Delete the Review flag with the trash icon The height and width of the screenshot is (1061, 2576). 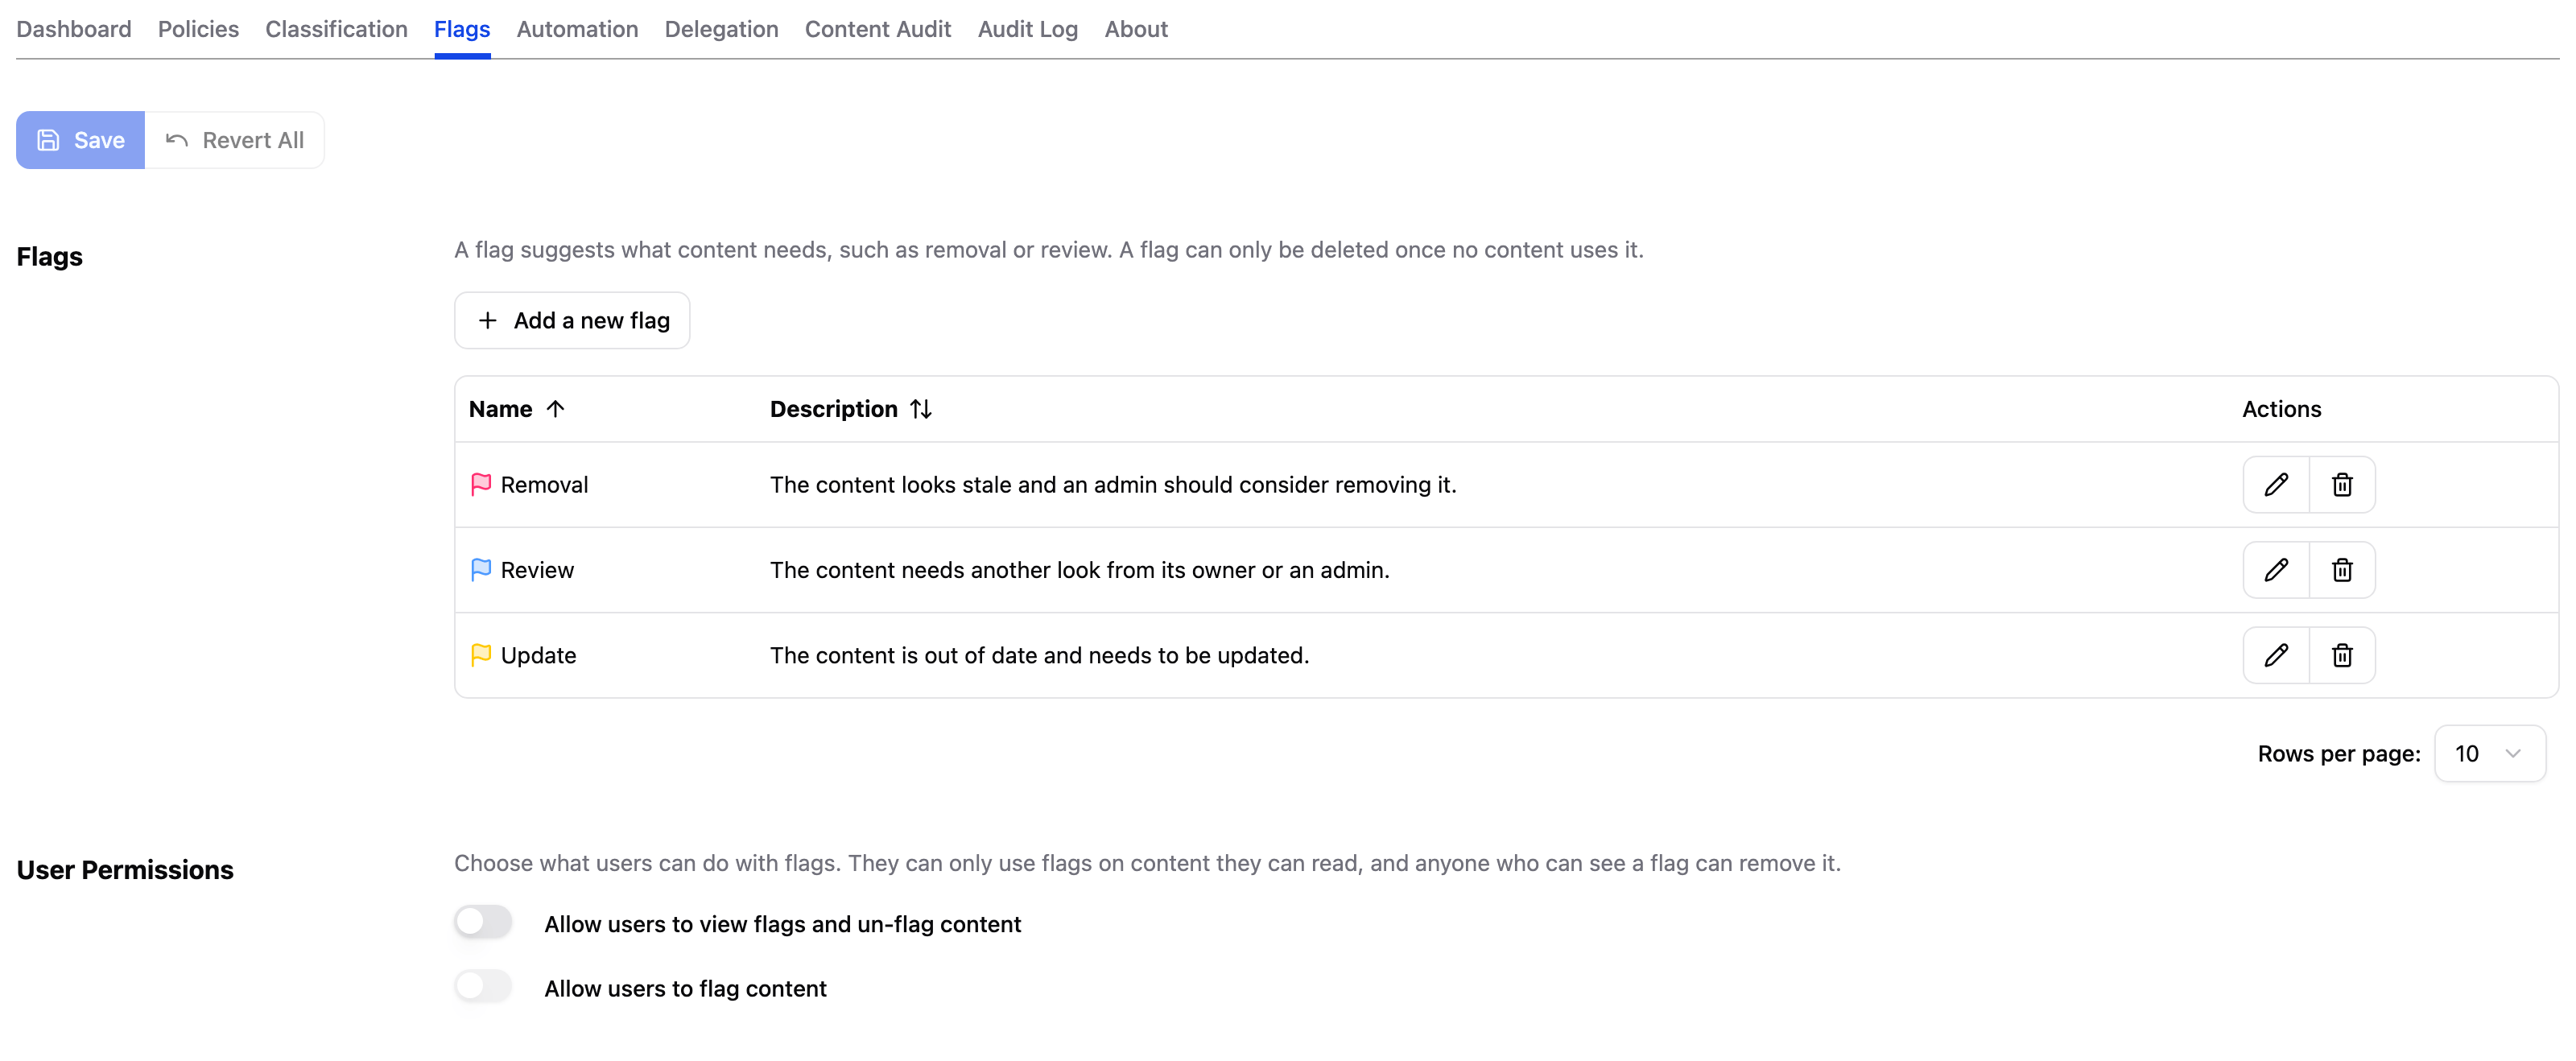[x=2342, y=570]
